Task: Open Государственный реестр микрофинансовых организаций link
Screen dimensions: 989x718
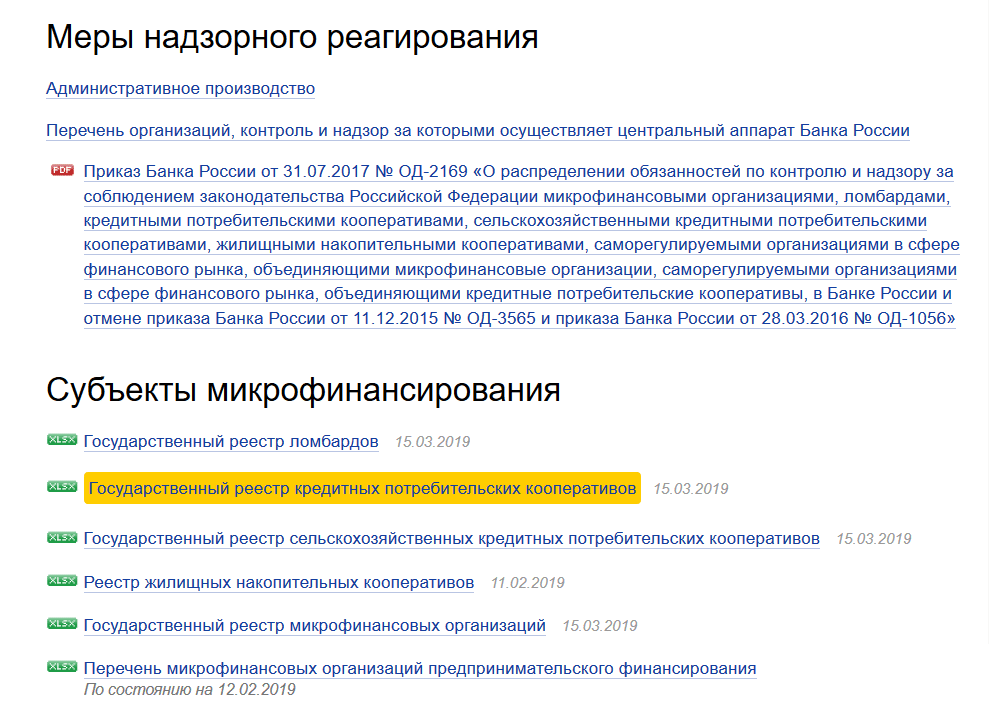Action: point(314,626)
